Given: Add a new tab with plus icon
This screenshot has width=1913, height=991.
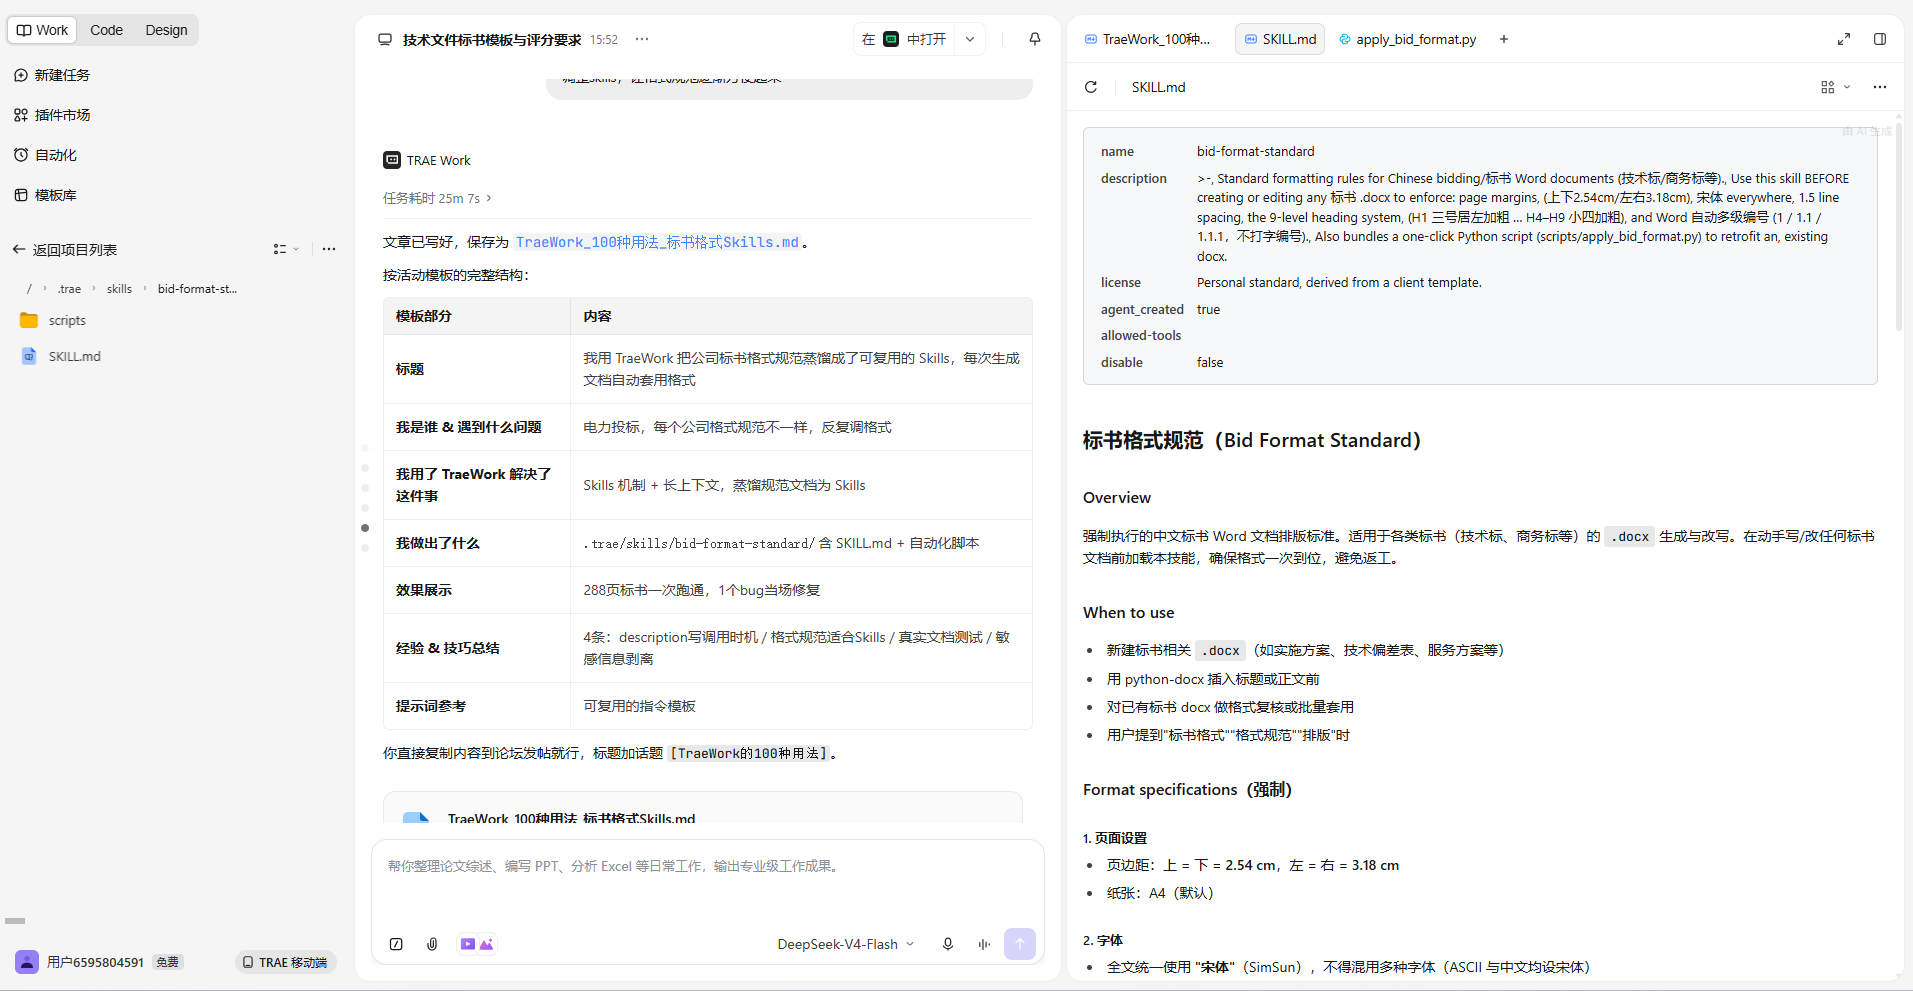Looking at the screenshot, I should point(1504,39).
